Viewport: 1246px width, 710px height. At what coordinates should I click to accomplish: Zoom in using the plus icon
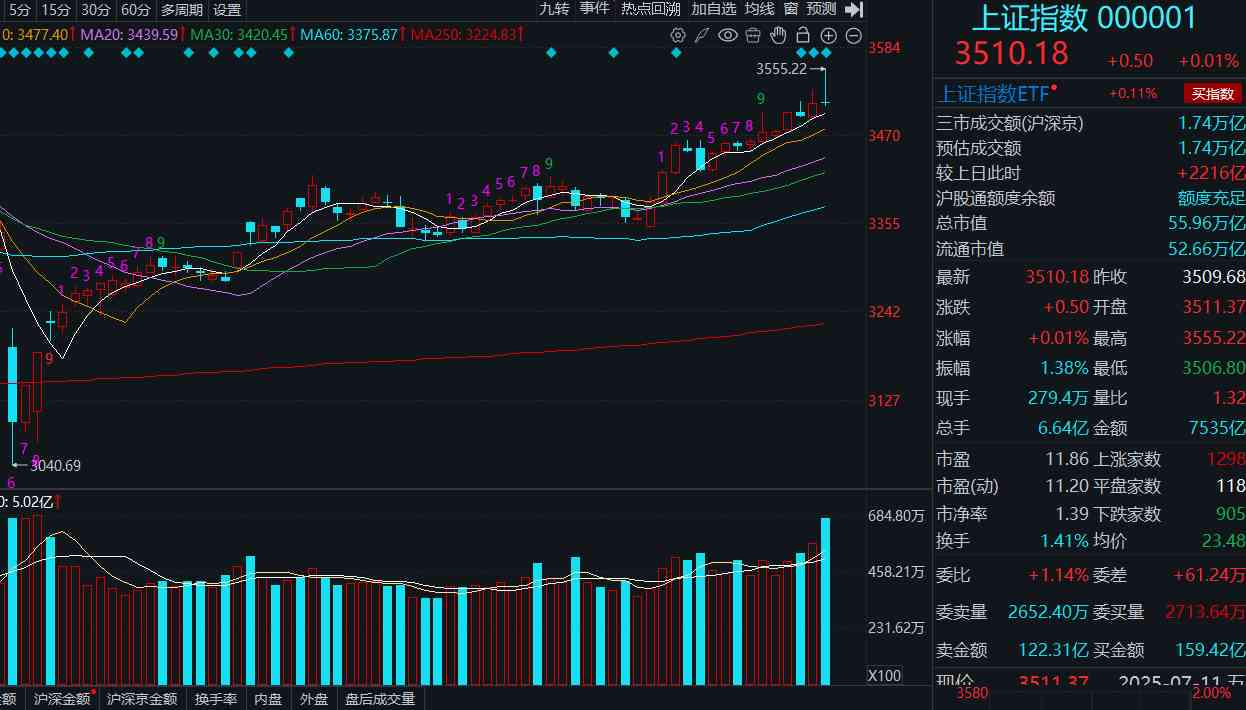point(828,35)
